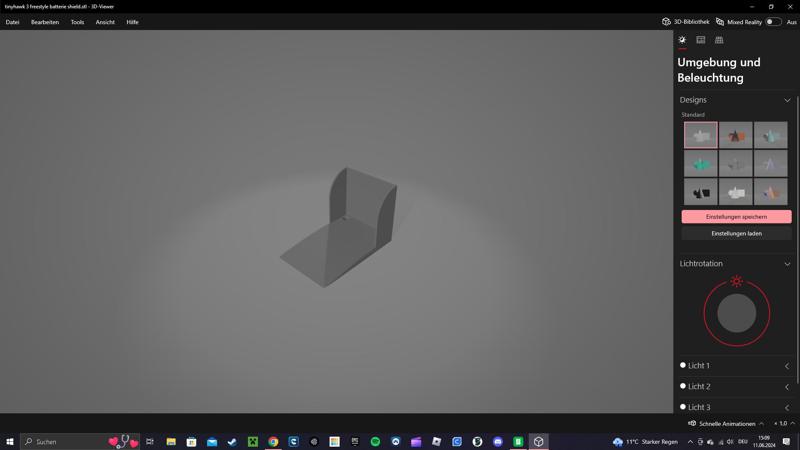Open the Hilfe menu
Viewport: 800px width, 450px height.
pyautogui.click(x=132, y=22)
